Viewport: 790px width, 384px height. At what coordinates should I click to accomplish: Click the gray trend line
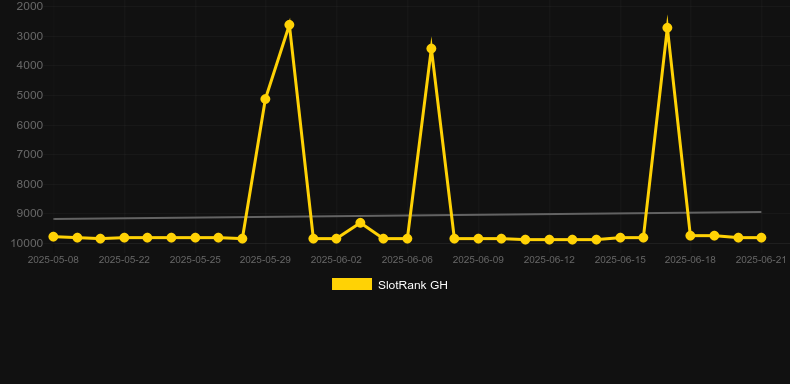[407, 215]
